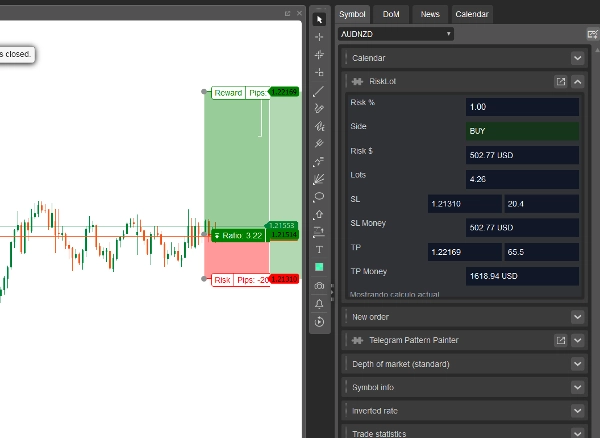Expand the Inverted rate section
Screen dimensions: 600x438
tap(577, 411)
